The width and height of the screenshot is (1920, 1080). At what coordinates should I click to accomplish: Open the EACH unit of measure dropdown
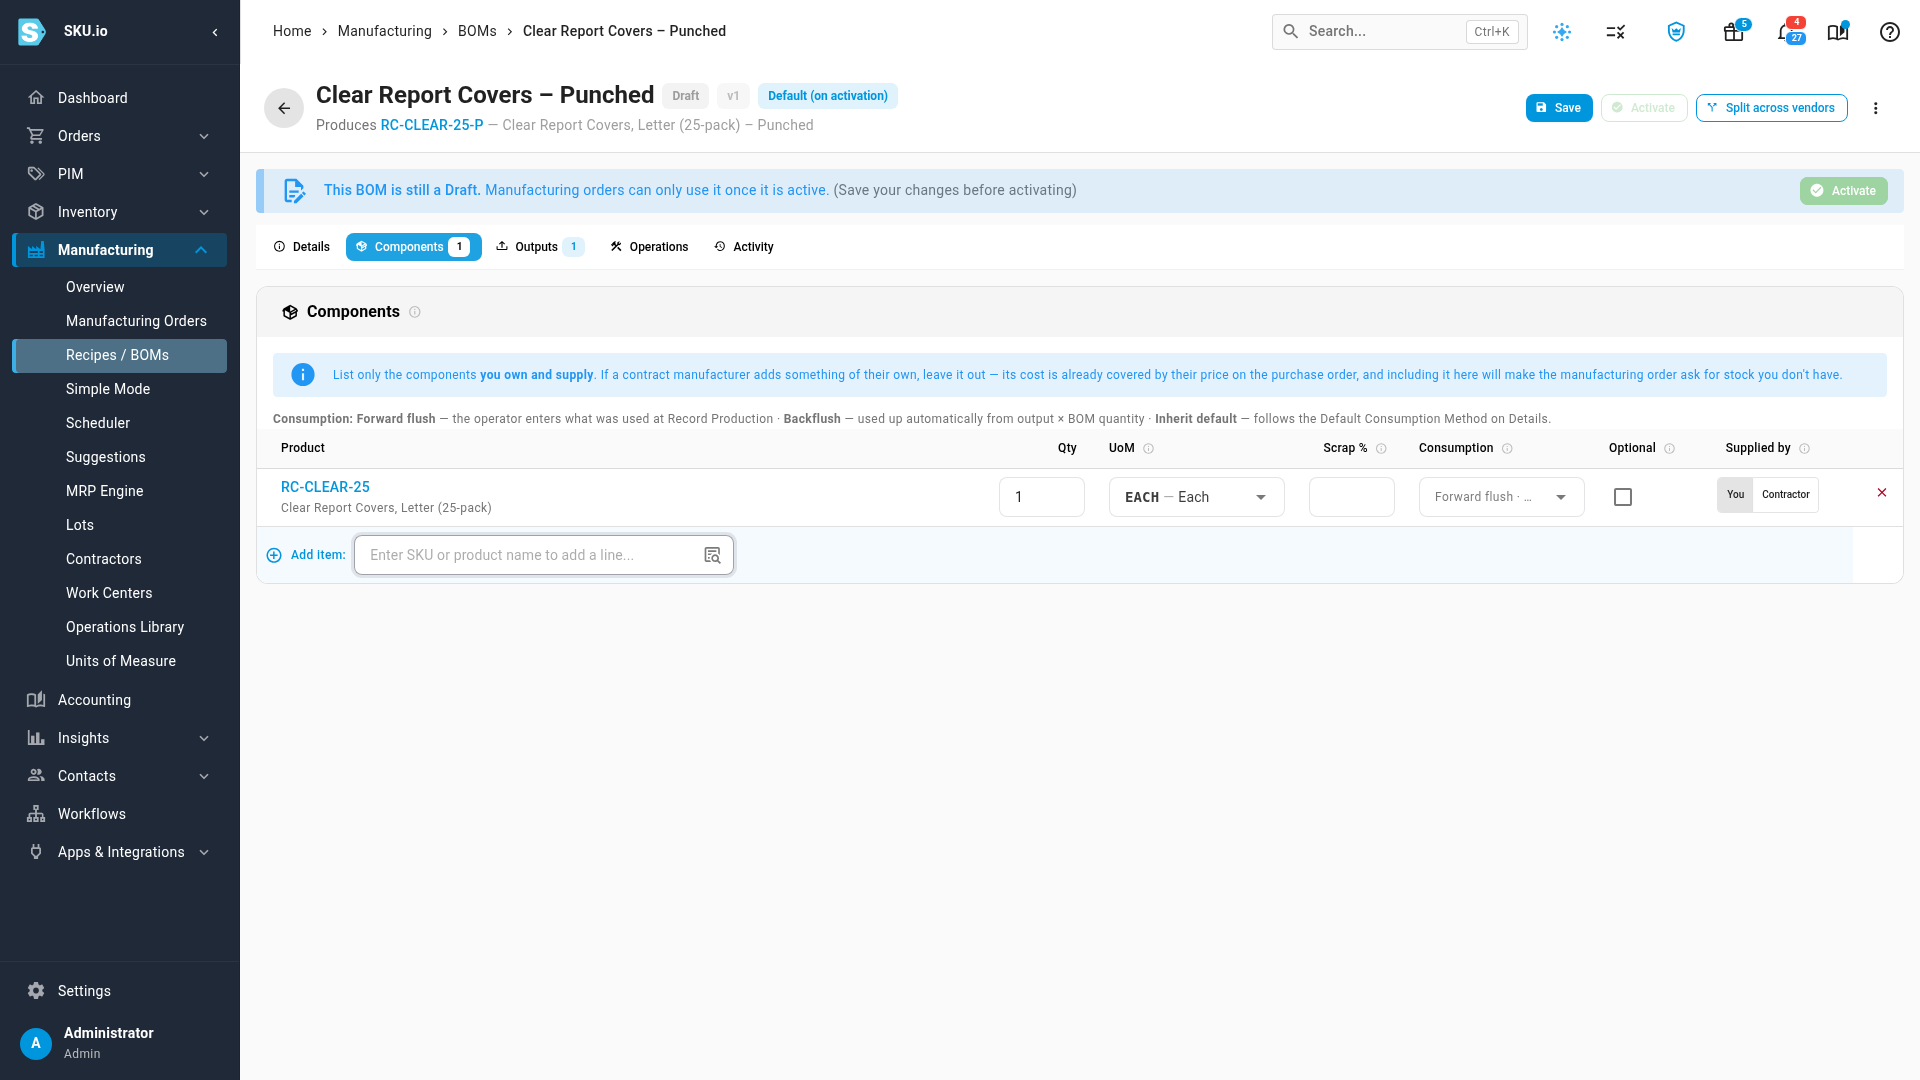(x=1196, y=497)
